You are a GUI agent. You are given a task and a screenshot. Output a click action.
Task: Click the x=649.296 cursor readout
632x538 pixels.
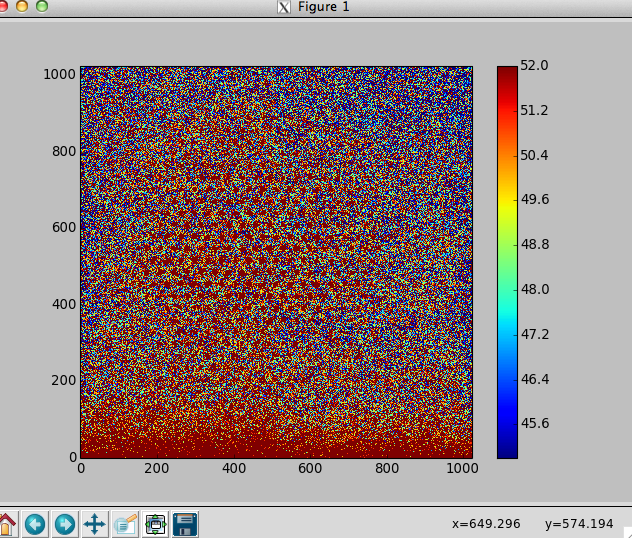tap(486, 523)
